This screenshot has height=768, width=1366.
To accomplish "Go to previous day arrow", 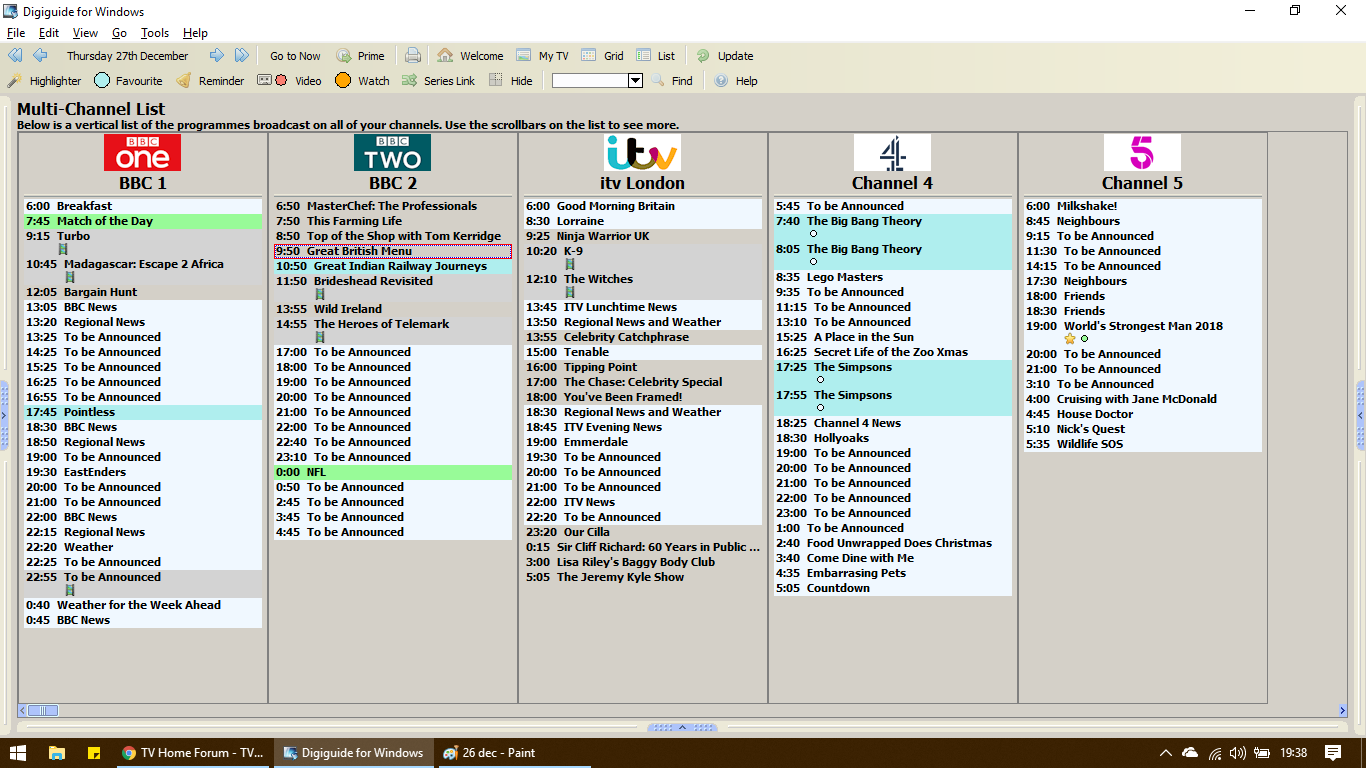I will click(x=40, y=56).
